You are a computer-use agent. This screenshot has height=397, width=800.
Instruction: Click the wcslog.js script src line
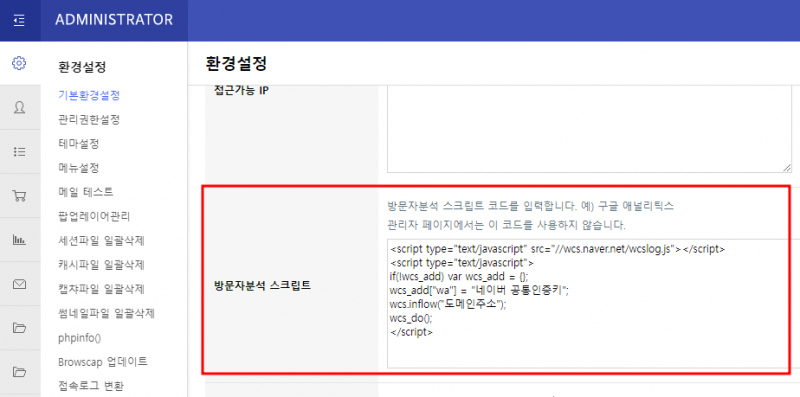557,249
